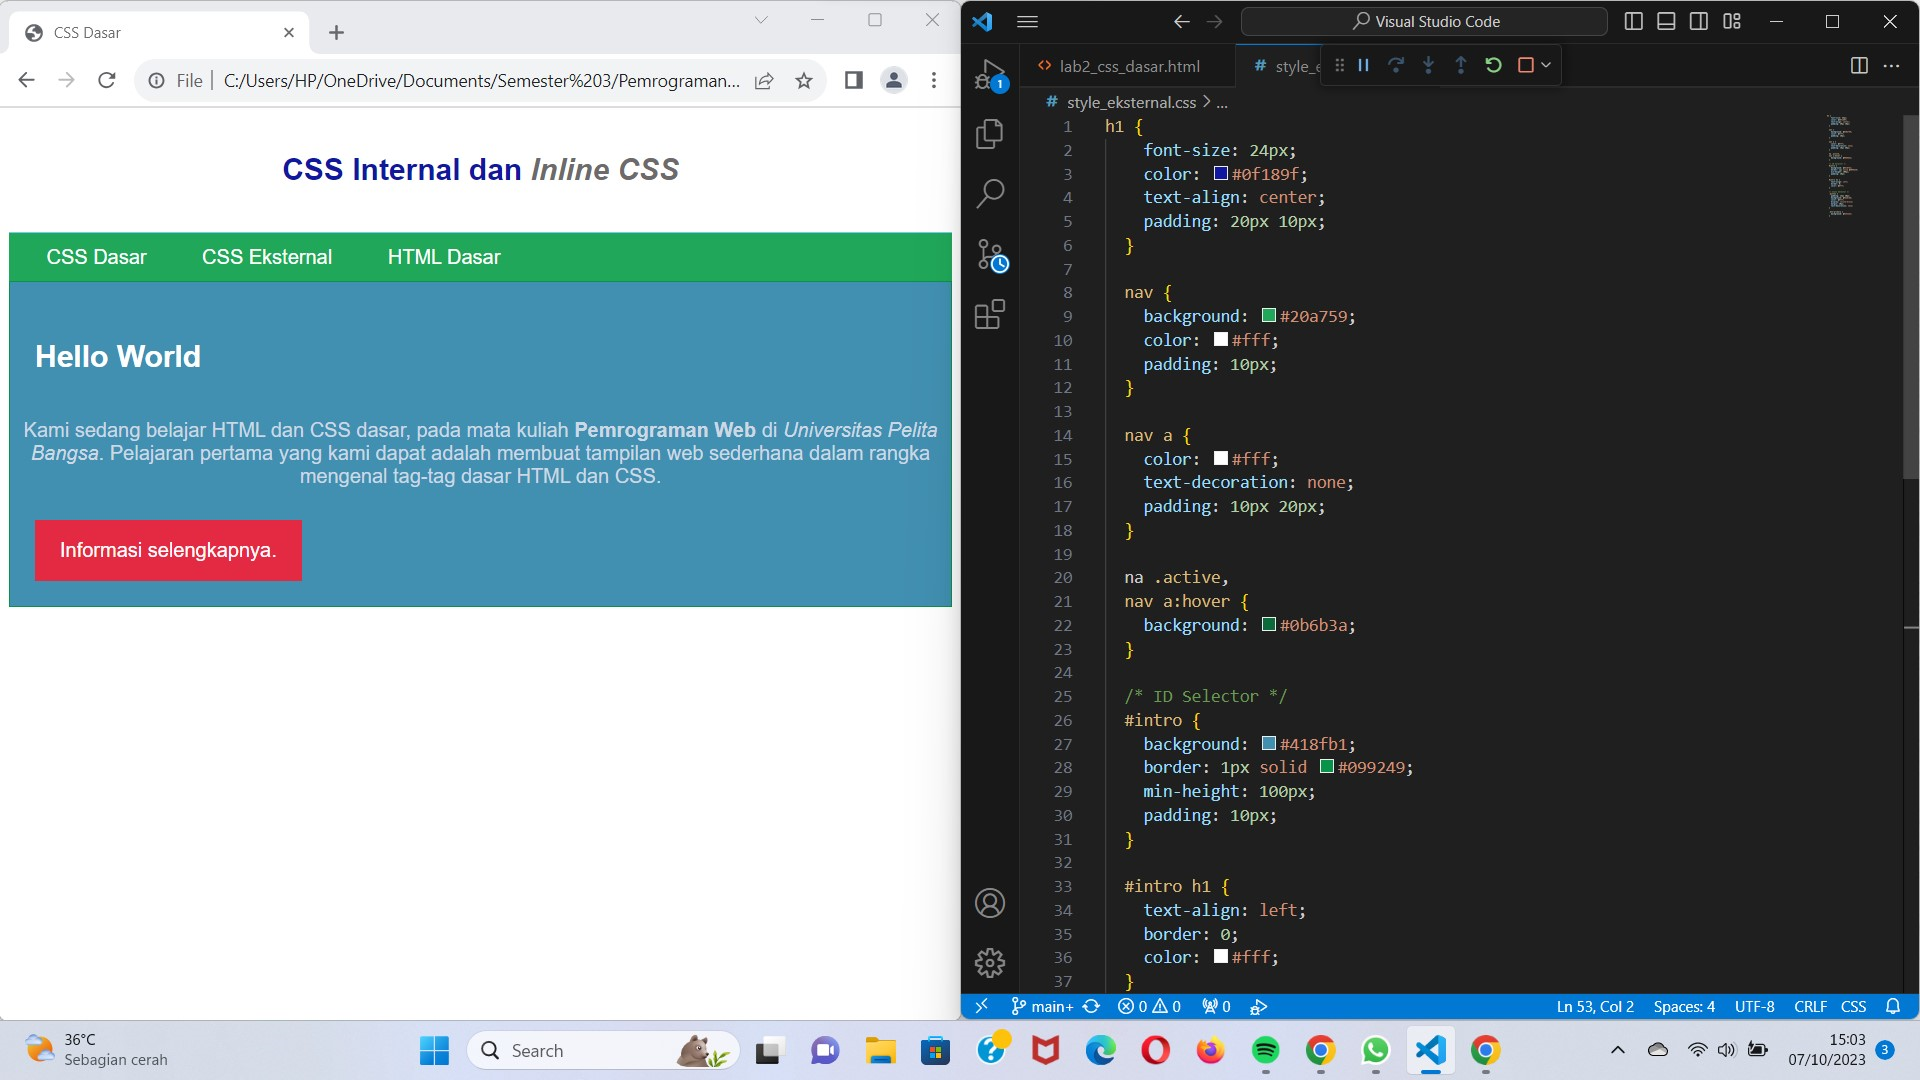Open the editor actions ellipsis menu
1920x1080 pixels.
pyautogui.click(x=1892, y=65)
